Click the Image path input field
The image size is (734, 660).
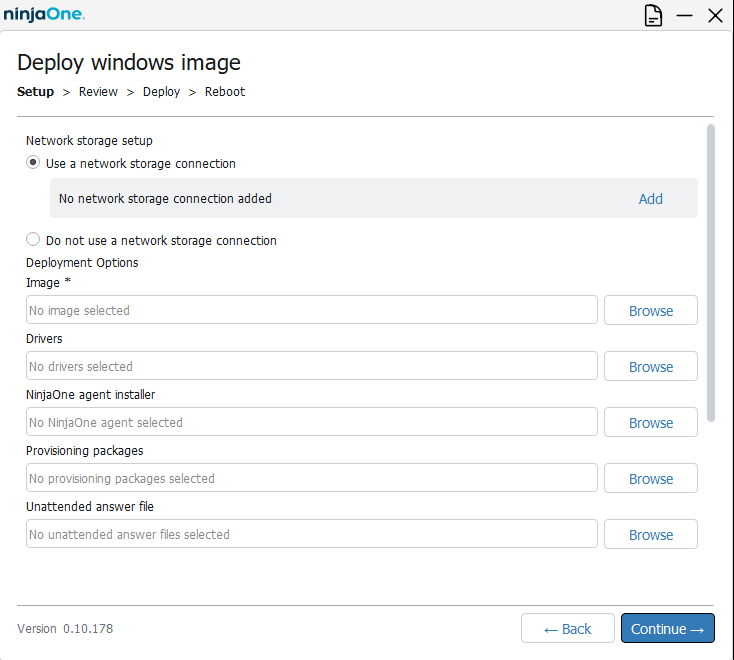point(311,311)
